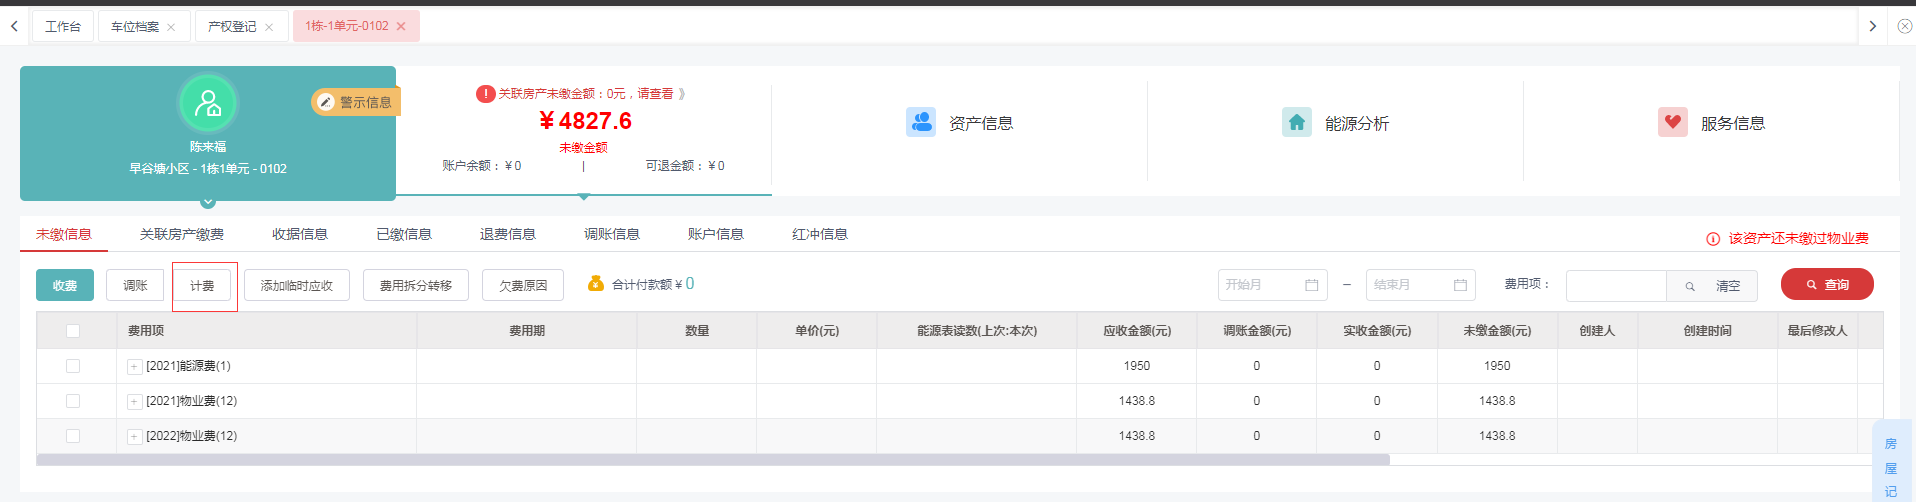1916x502 pixels.
Task: Click the table horizontal scrollbar
Action: pos(713,460)
